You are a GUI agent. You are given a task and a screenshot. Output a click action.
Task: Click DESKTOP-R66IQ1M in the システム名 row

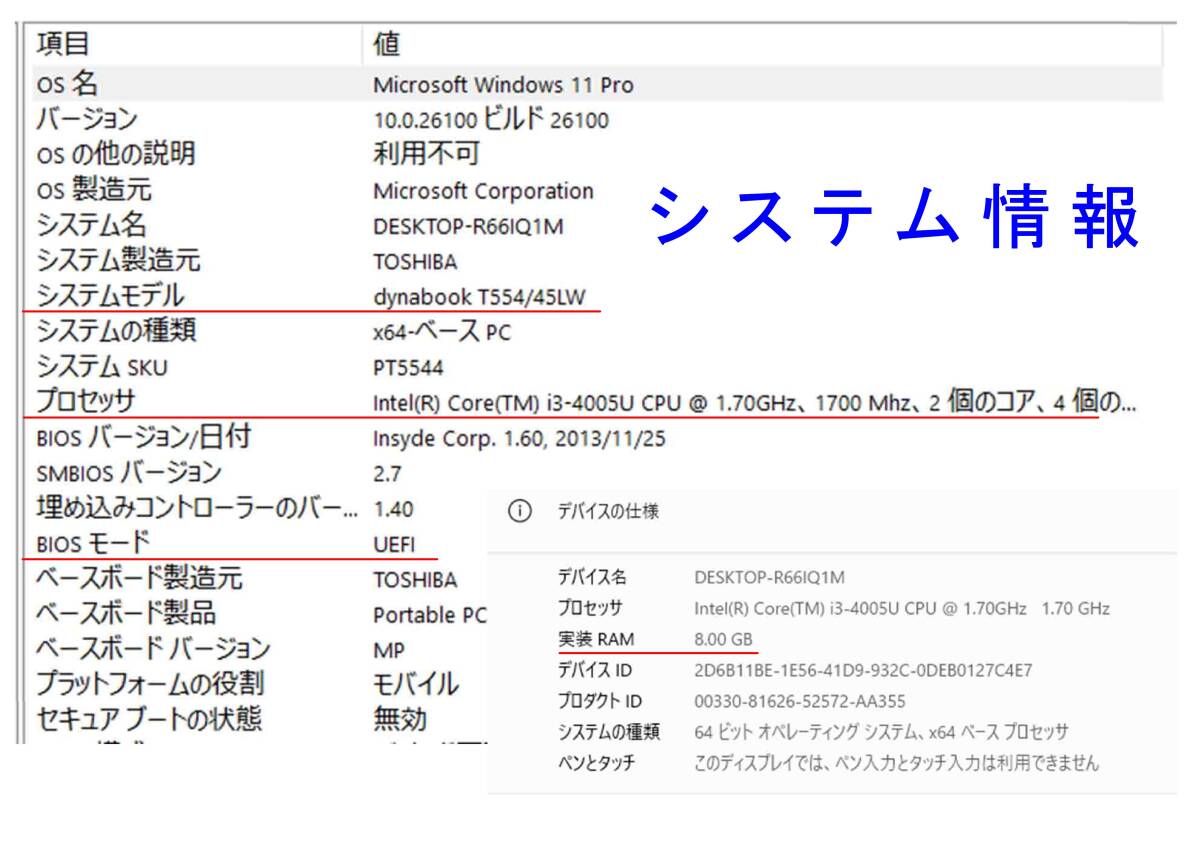point(468,227)
